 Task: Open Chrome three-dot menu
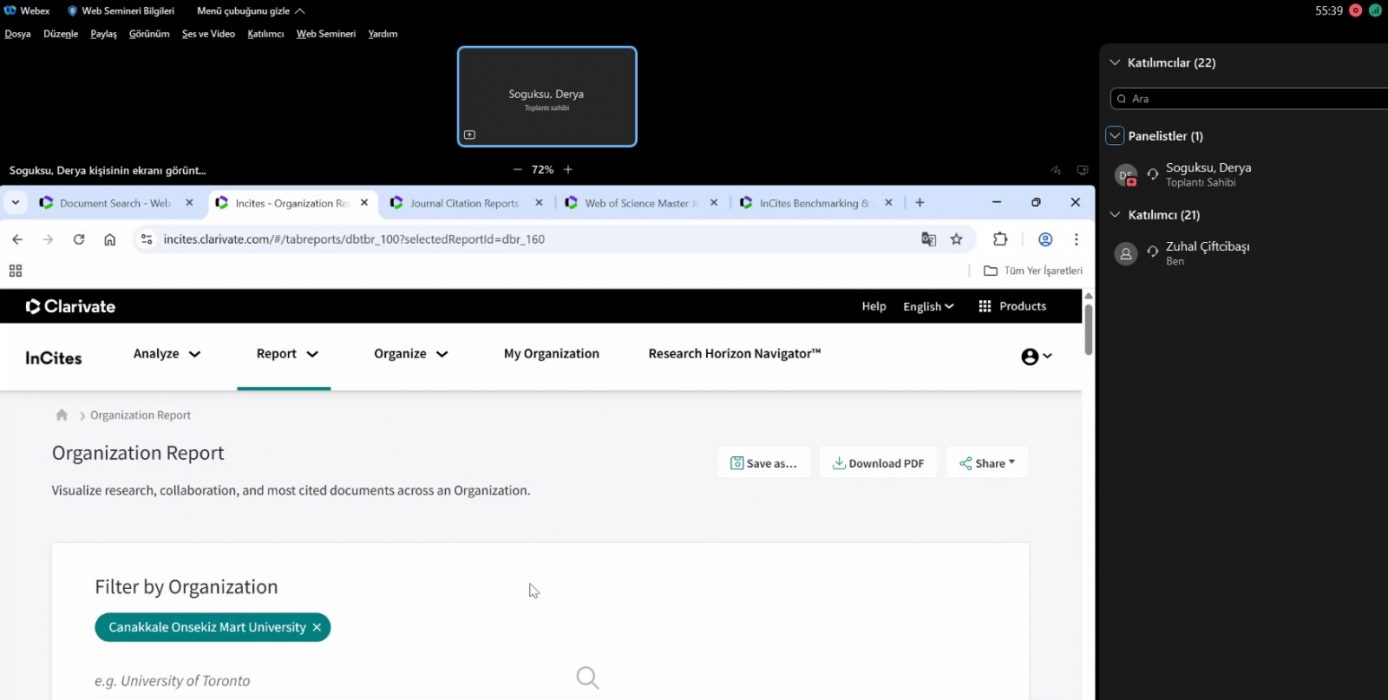tap(1076, 239)
